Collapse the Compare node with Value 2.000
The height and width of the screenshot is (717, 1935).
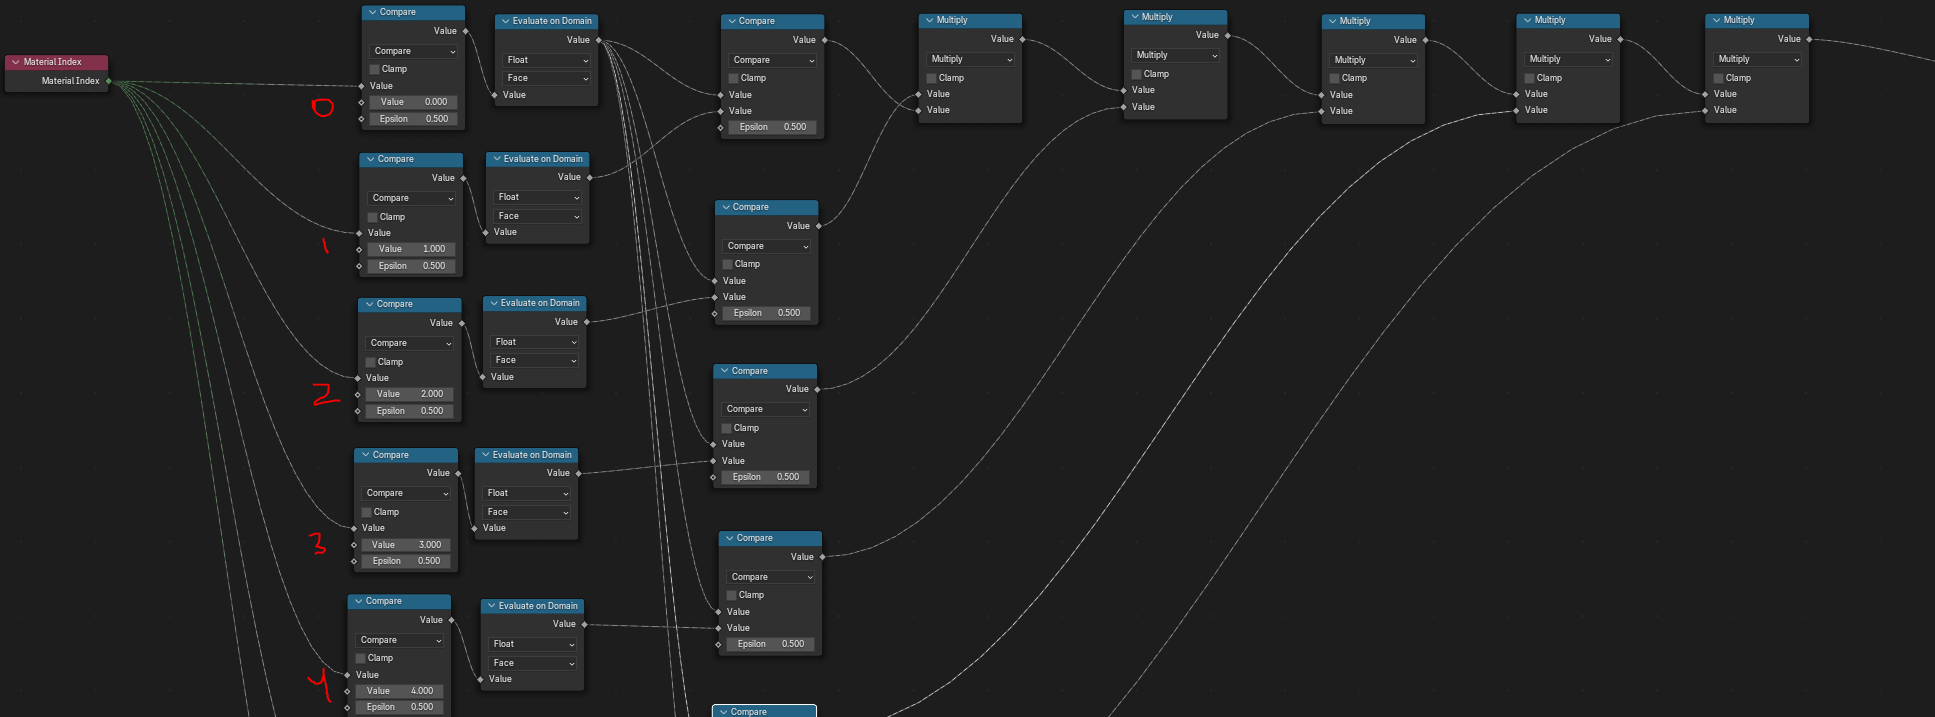tap(368, 304)
